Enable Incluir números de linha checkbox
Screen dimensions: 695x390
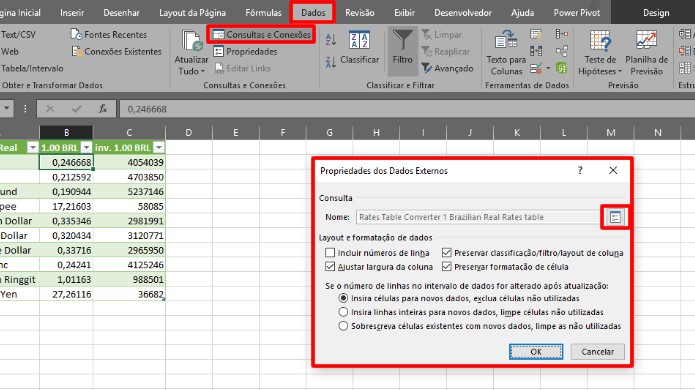[330, 253]
